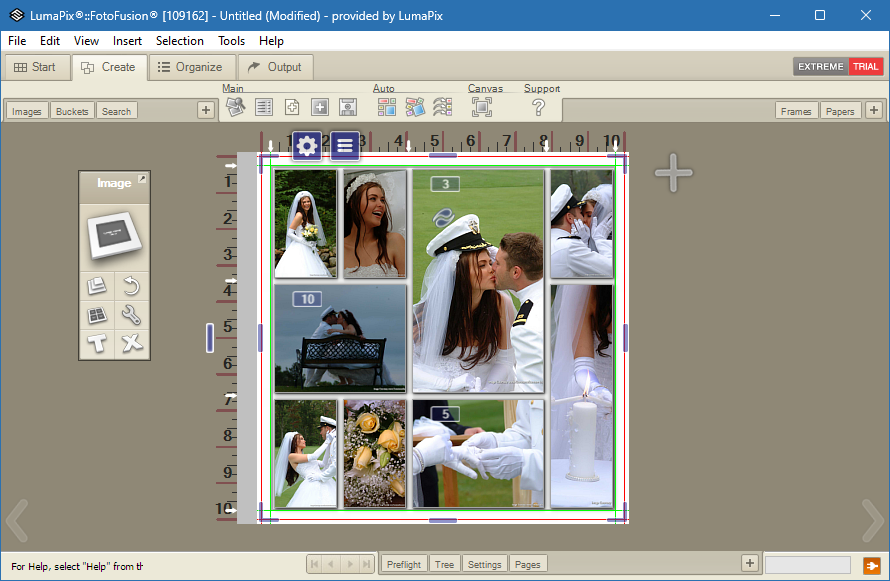
Task: Run the first Auto layout grid icon
Action: (x=387, y=107)
